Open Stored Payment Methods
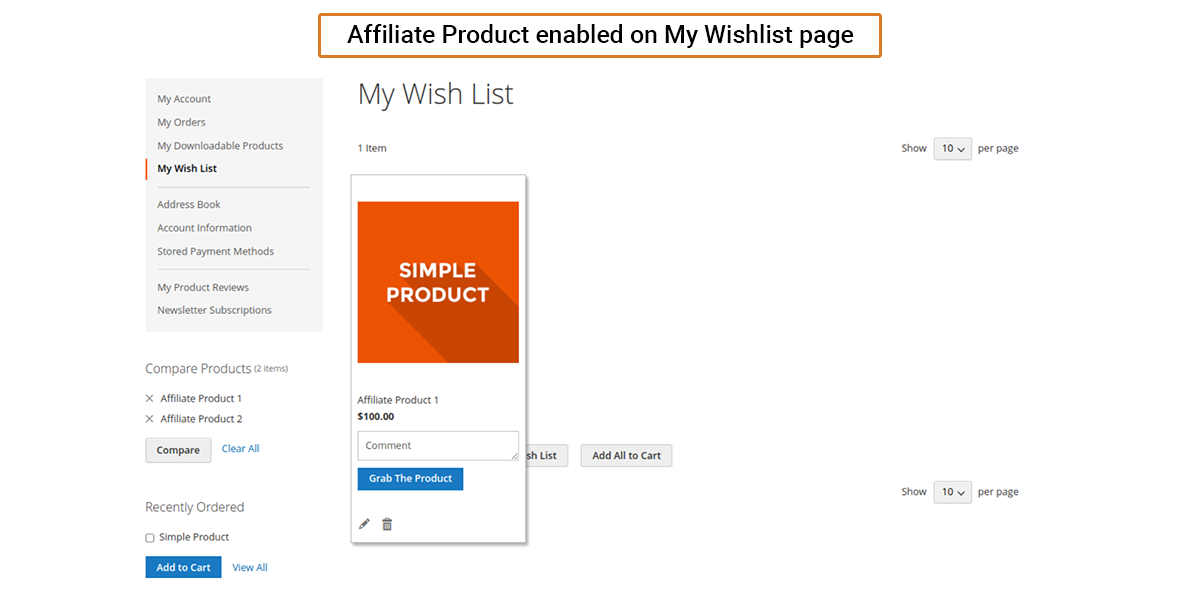 point(215,251)
